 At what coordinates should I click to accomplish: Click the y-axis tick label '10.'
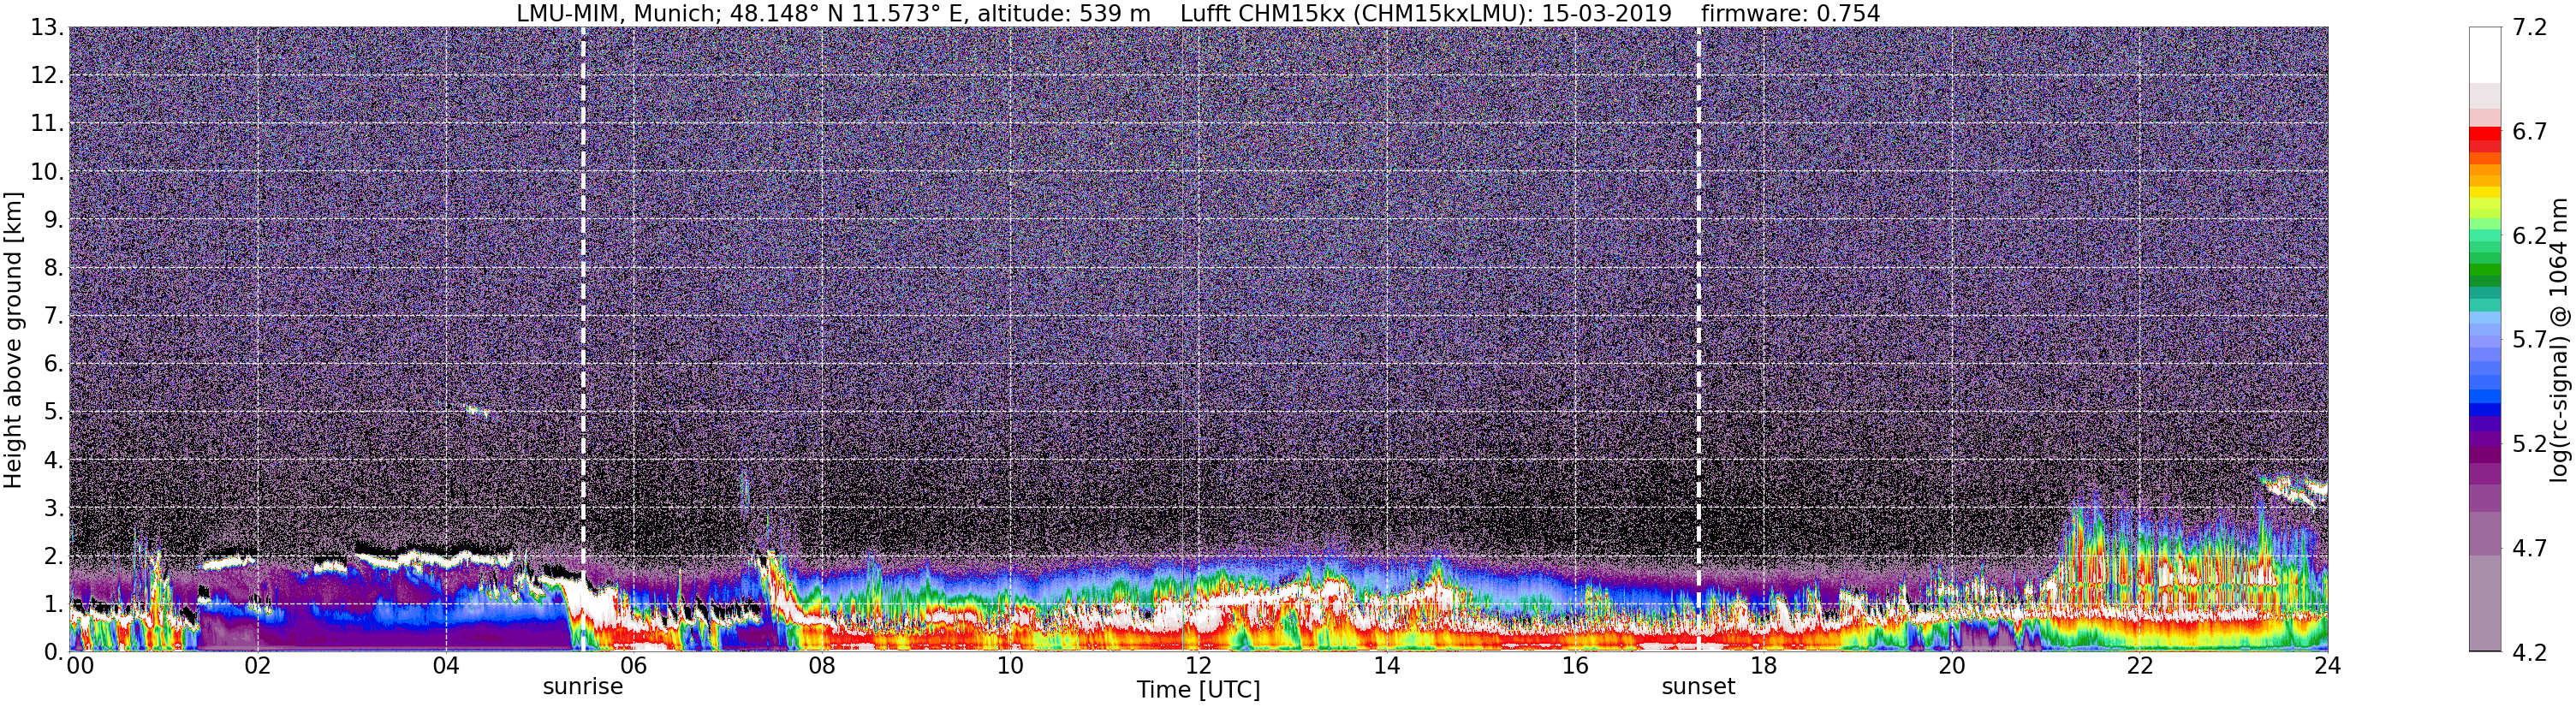click(x=47, y=171)
